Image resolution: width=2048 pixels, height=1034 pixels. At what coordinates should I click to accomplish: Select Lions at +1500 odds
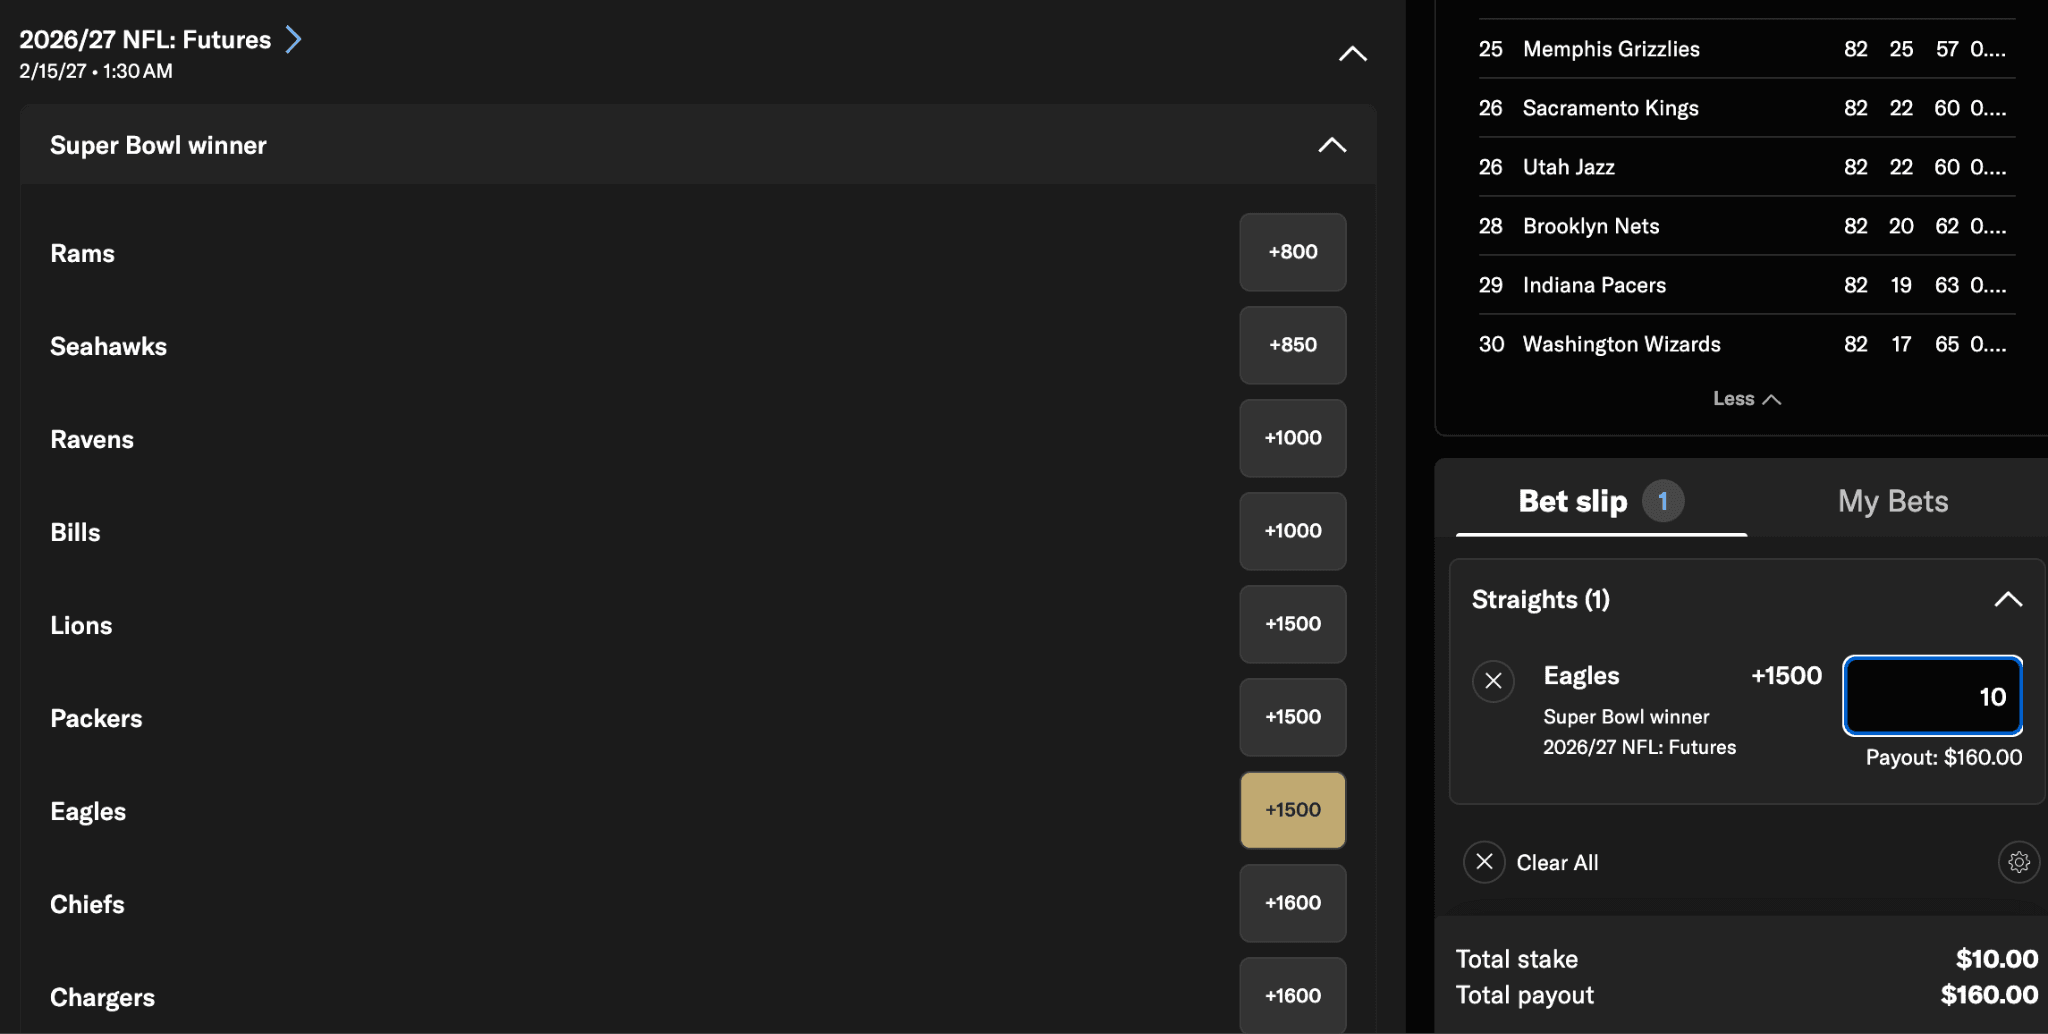coord(1293,624)
